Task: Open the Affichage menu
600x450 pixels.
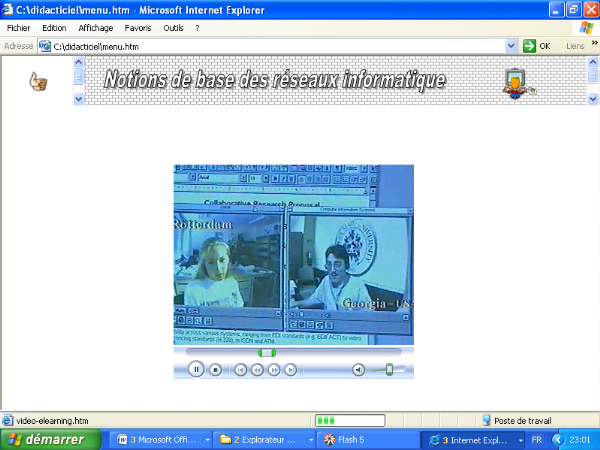Action: click(96, 28)
